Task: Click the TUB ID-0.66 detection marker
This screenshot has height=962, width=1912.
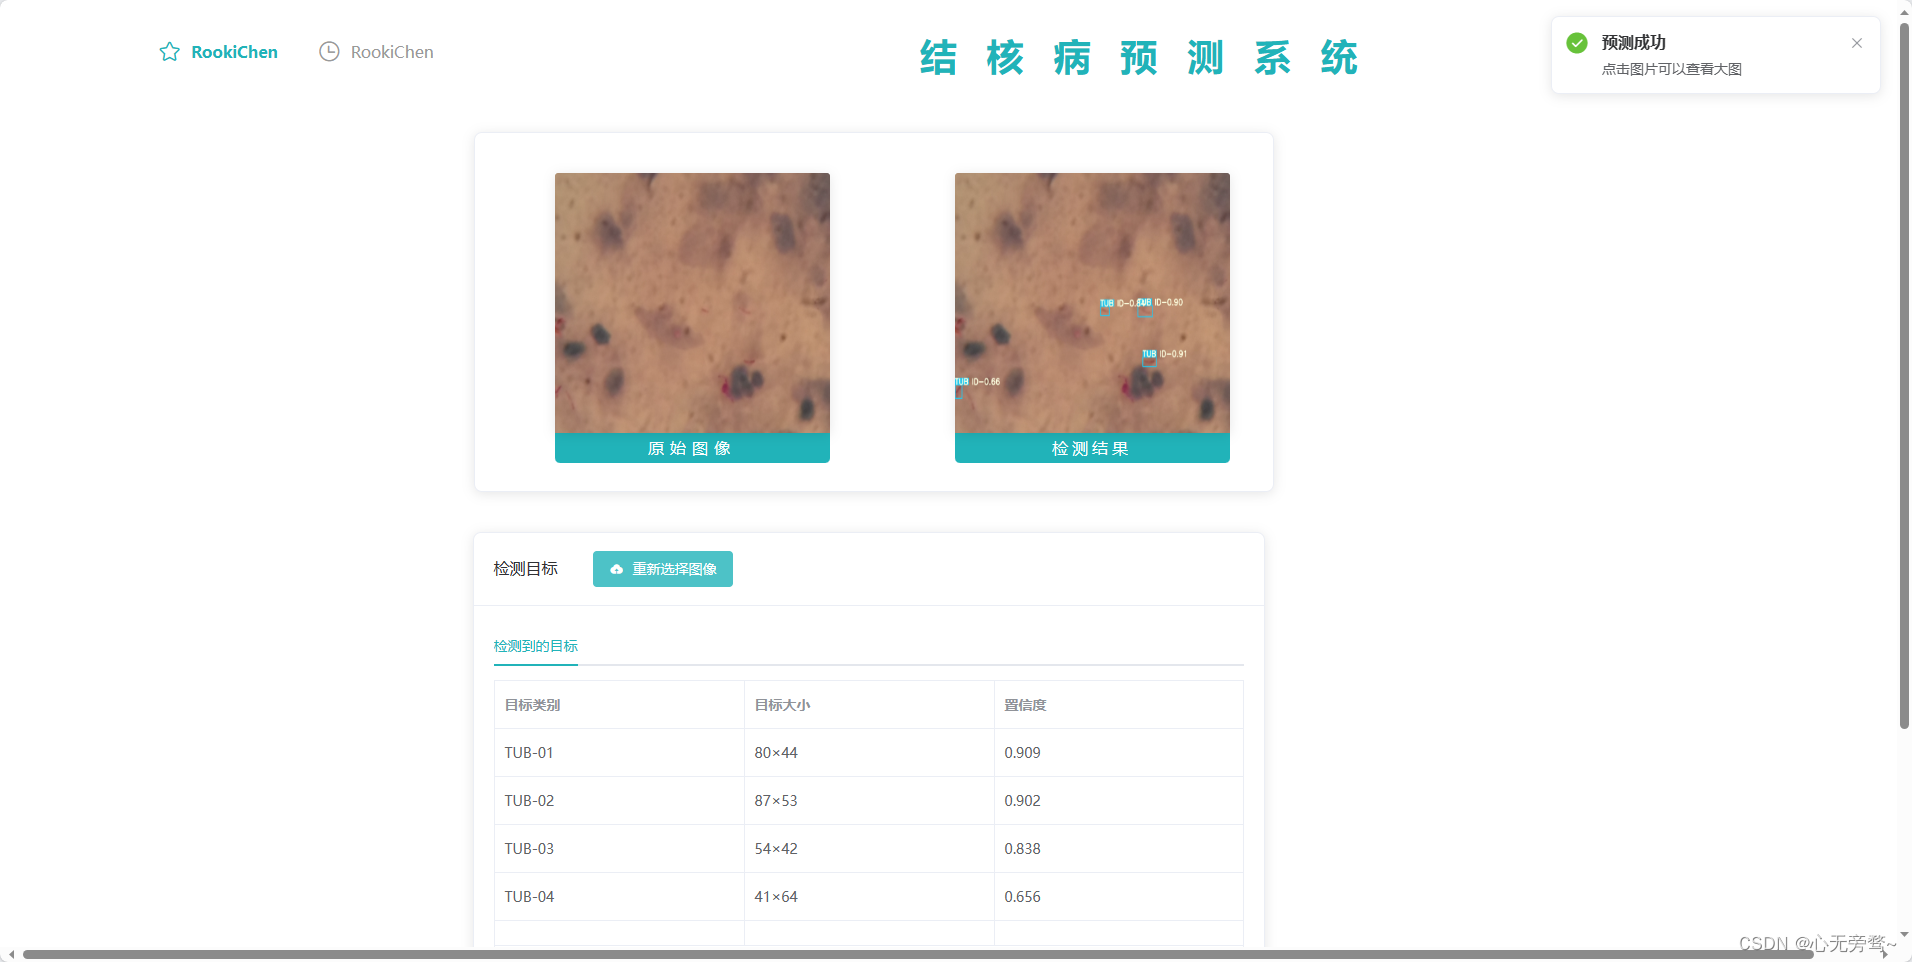Action: (977, 381)
